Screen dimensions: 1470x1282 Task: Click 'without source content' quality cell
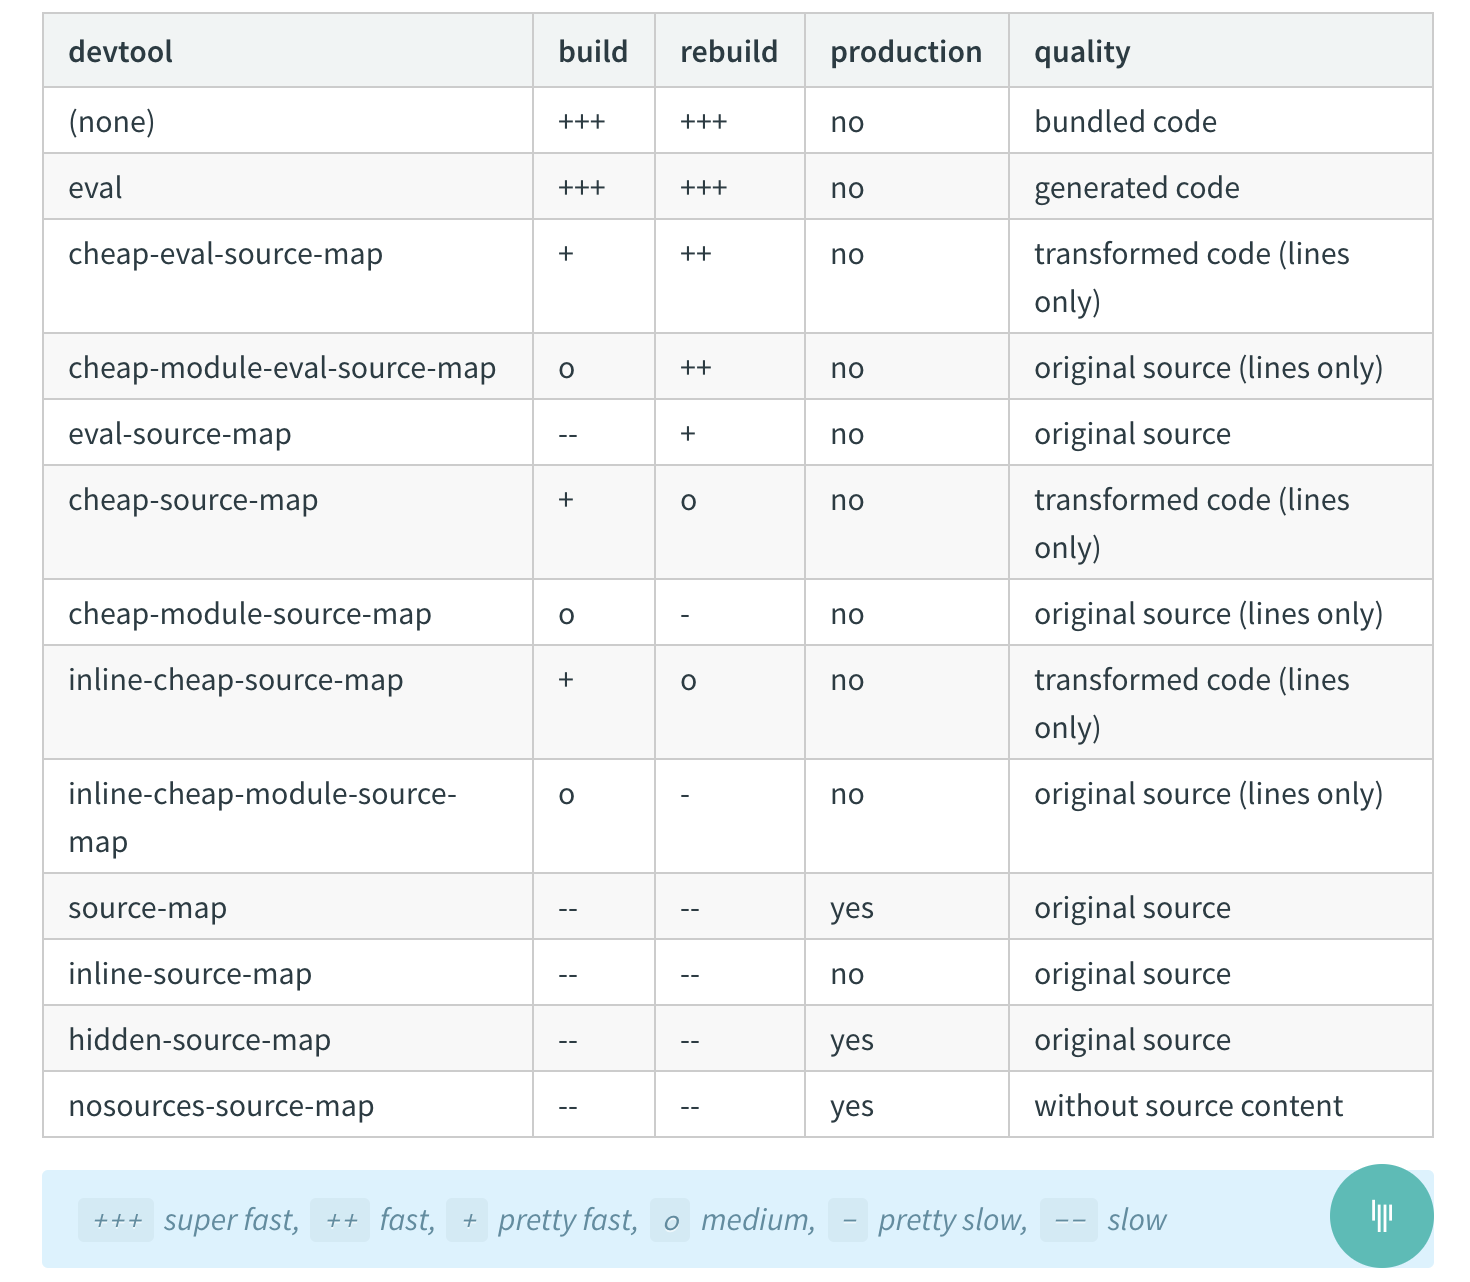(x=1188, y=1106)
